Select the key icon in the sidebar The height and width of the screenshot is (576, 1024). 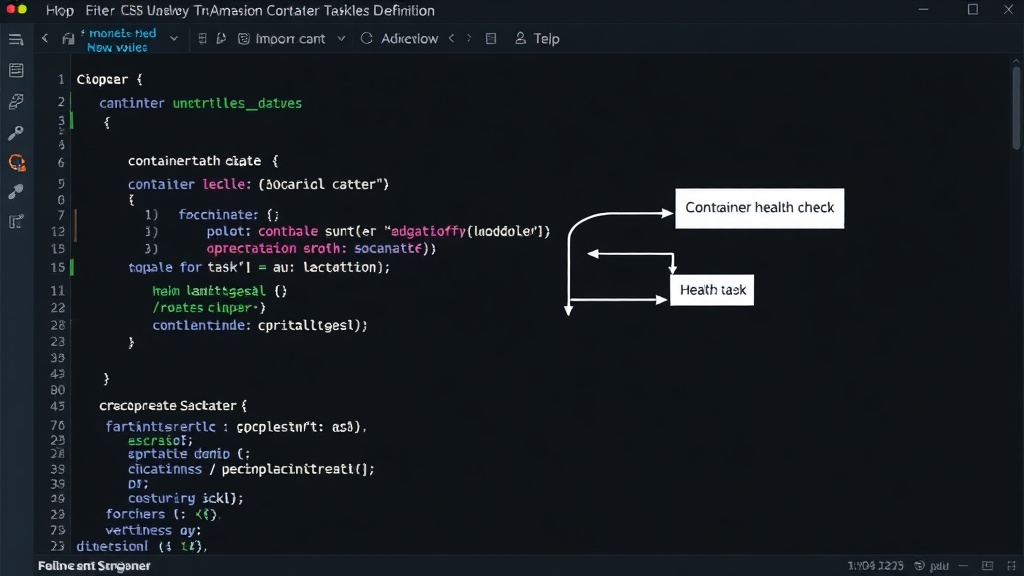tap(16, 133)
